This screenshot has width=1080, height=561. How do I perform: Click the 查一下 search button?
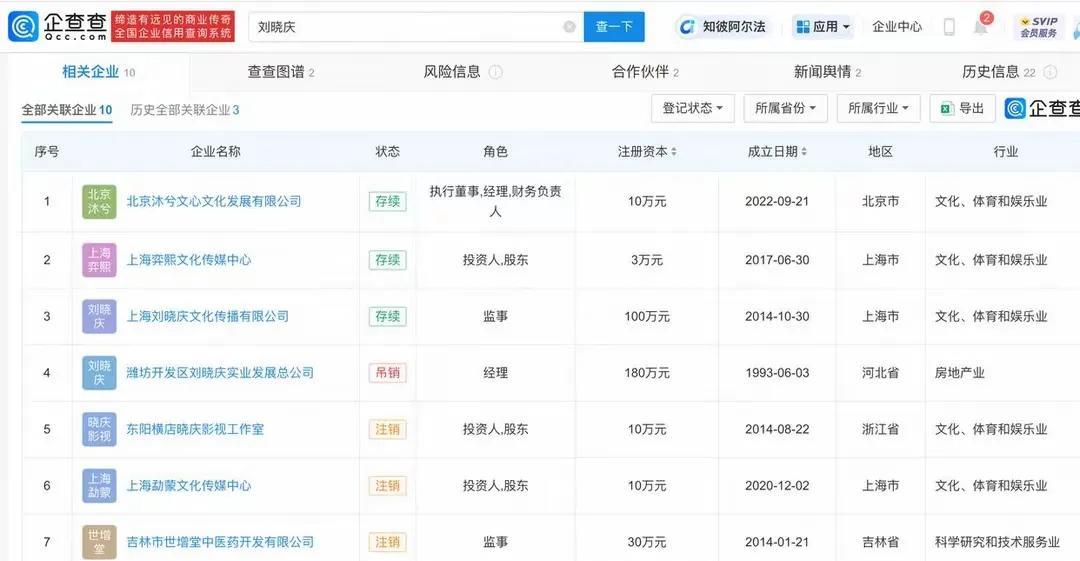point(614,27)
